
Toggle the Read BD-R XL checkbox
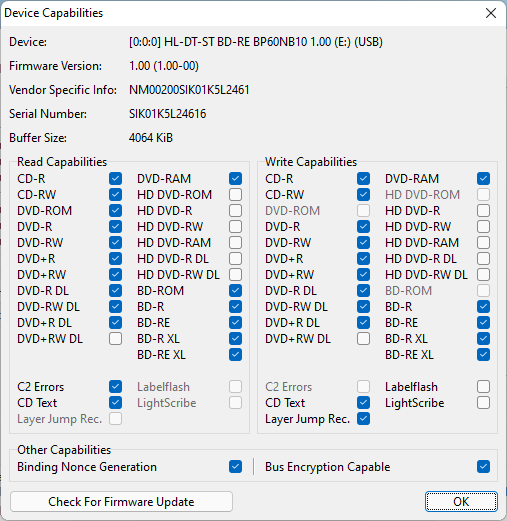235,338
